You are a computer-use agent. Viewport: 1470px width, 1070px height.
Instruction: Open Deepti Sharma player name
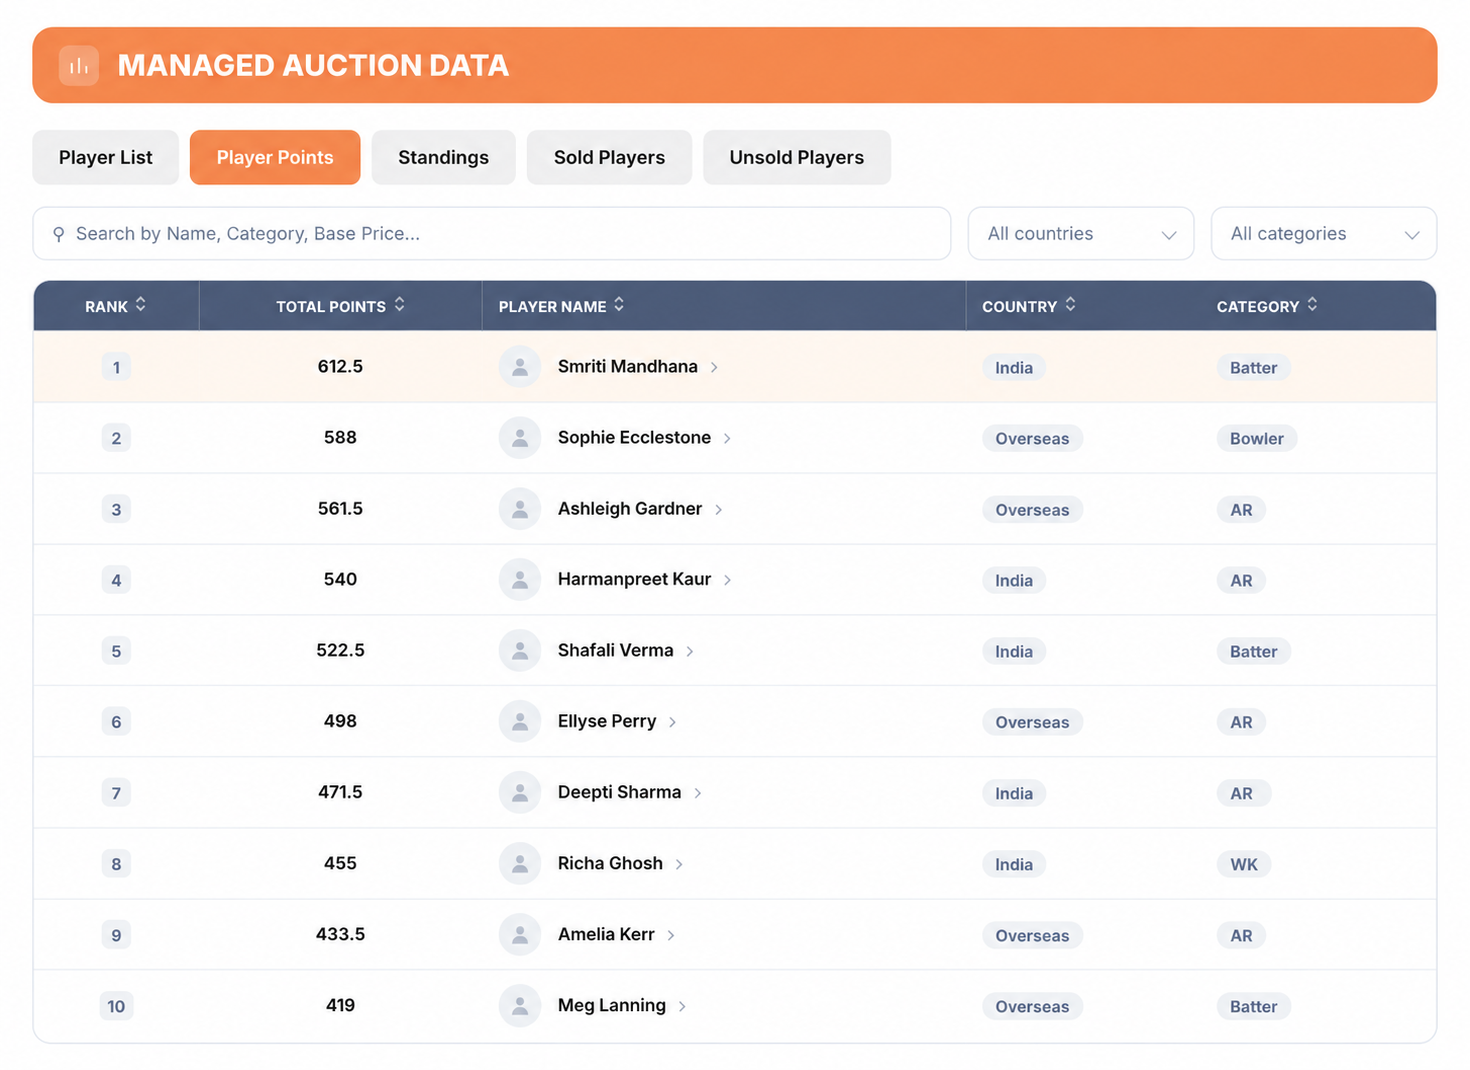click(x=620, y=793)
